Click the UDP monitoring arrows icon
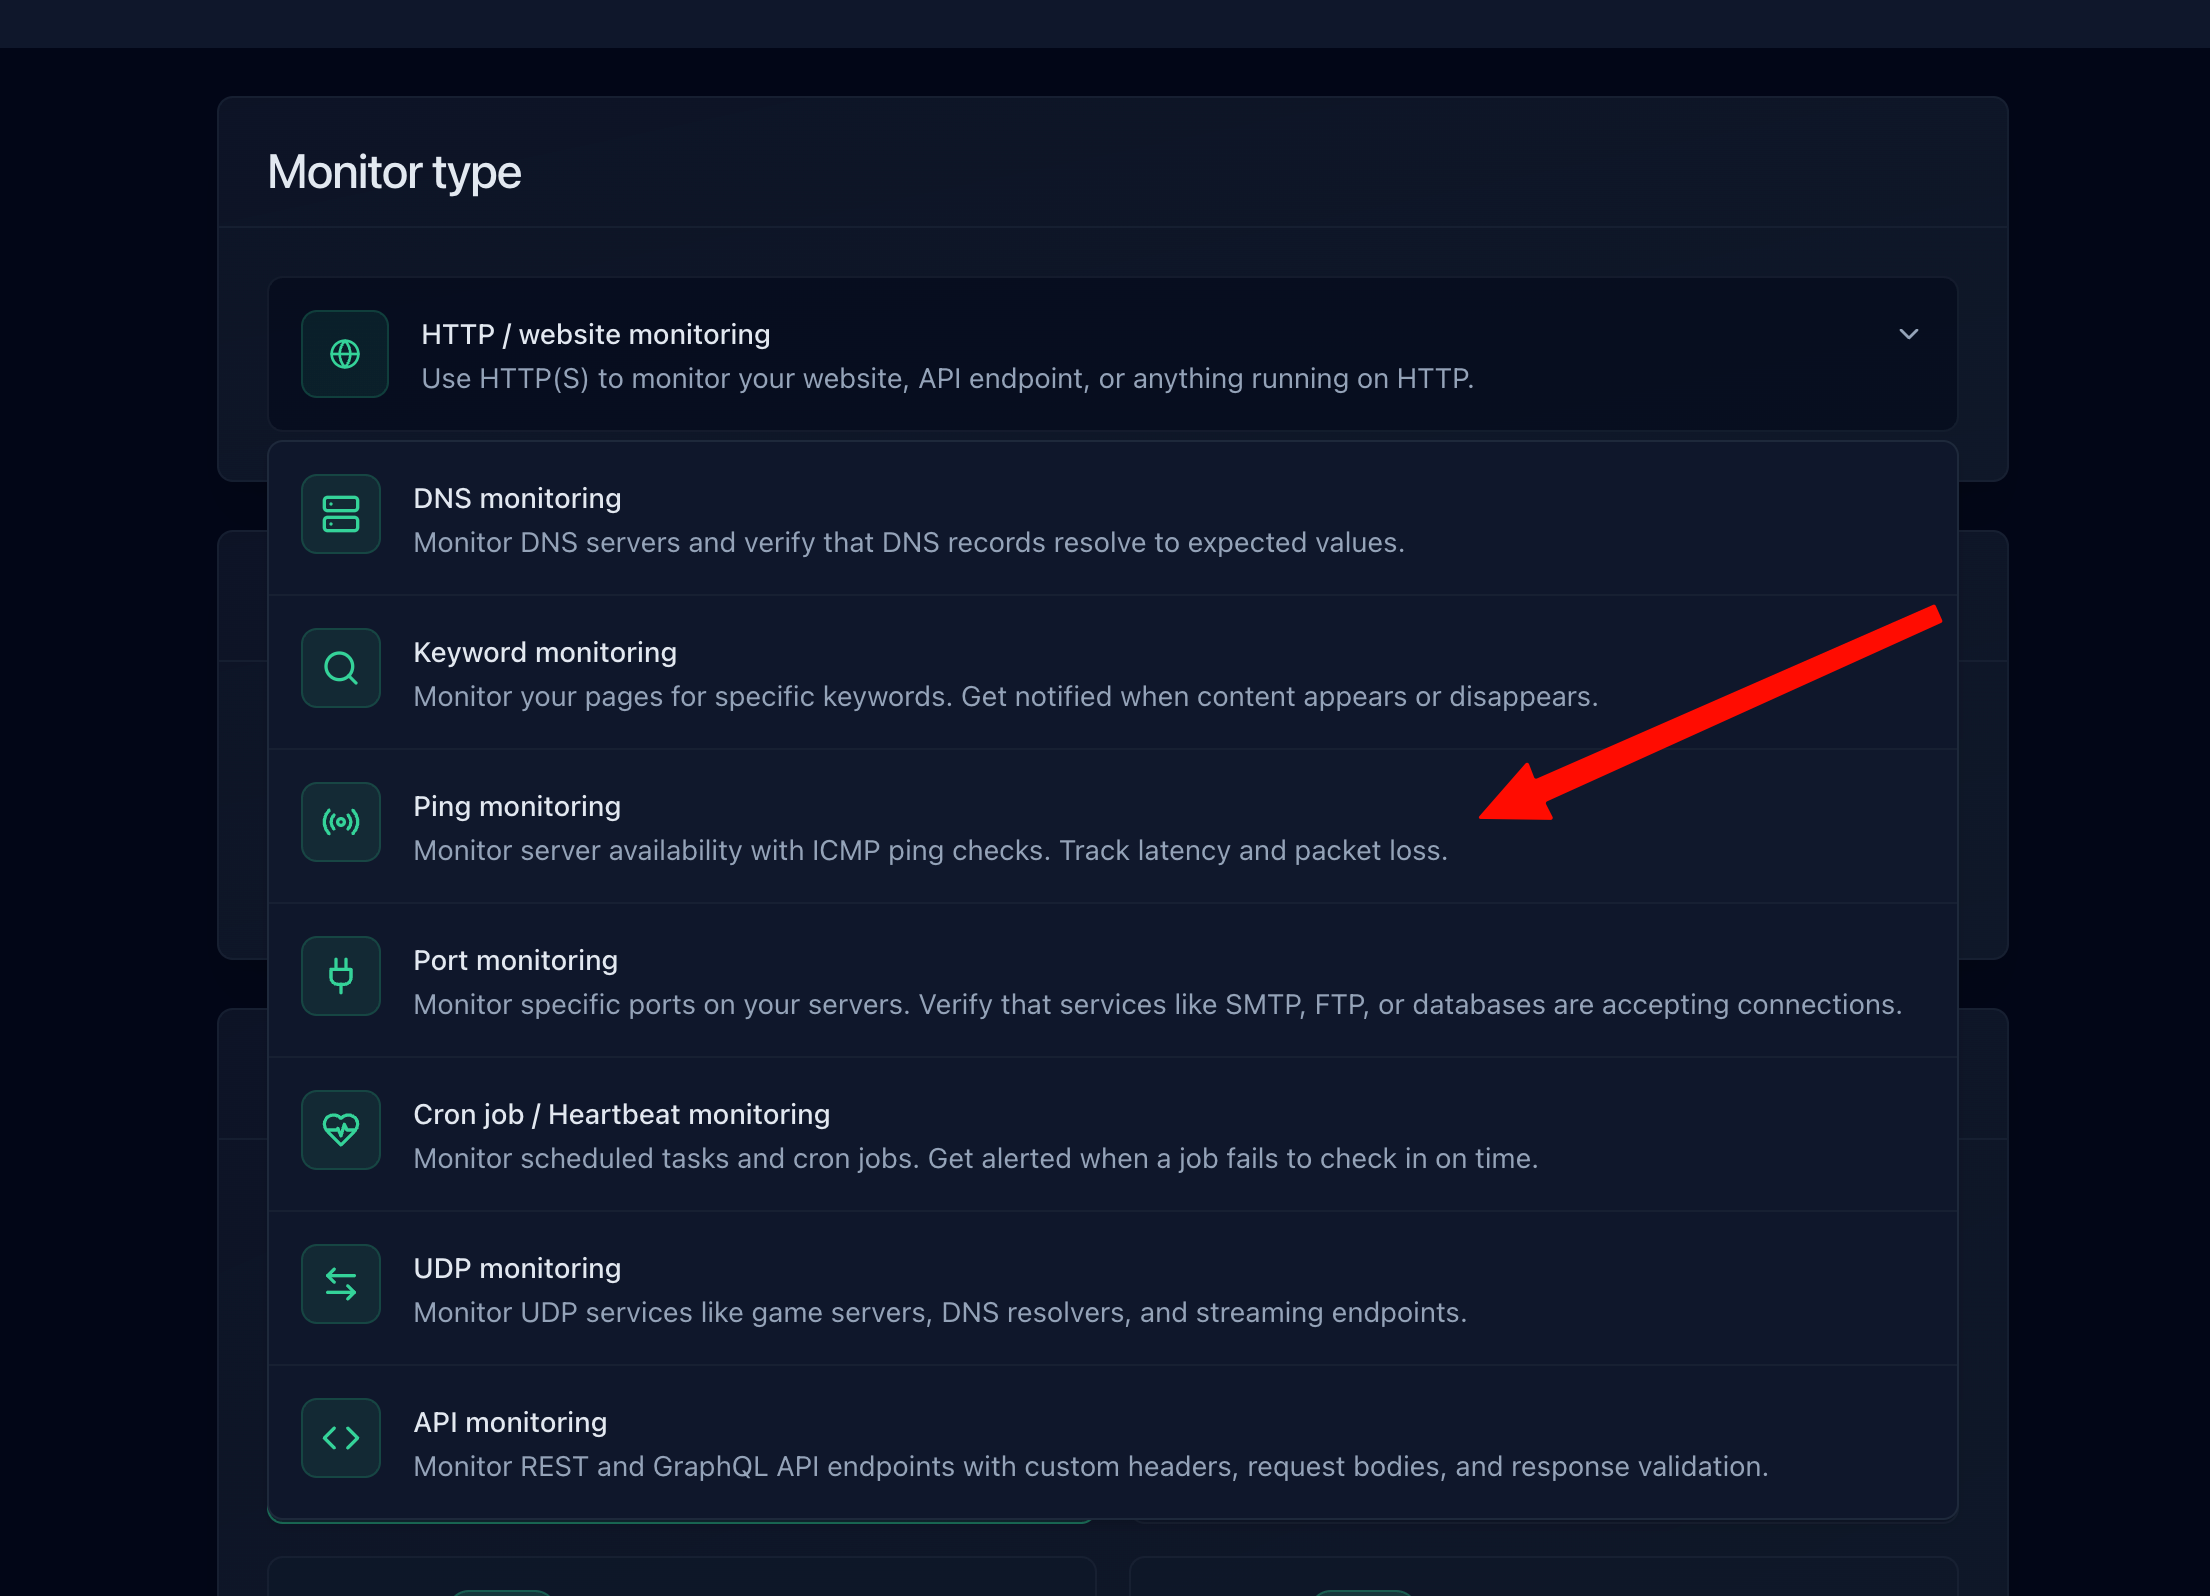The height and width of the screenshot is (1596, 2210). click(x=341, y=1284)
